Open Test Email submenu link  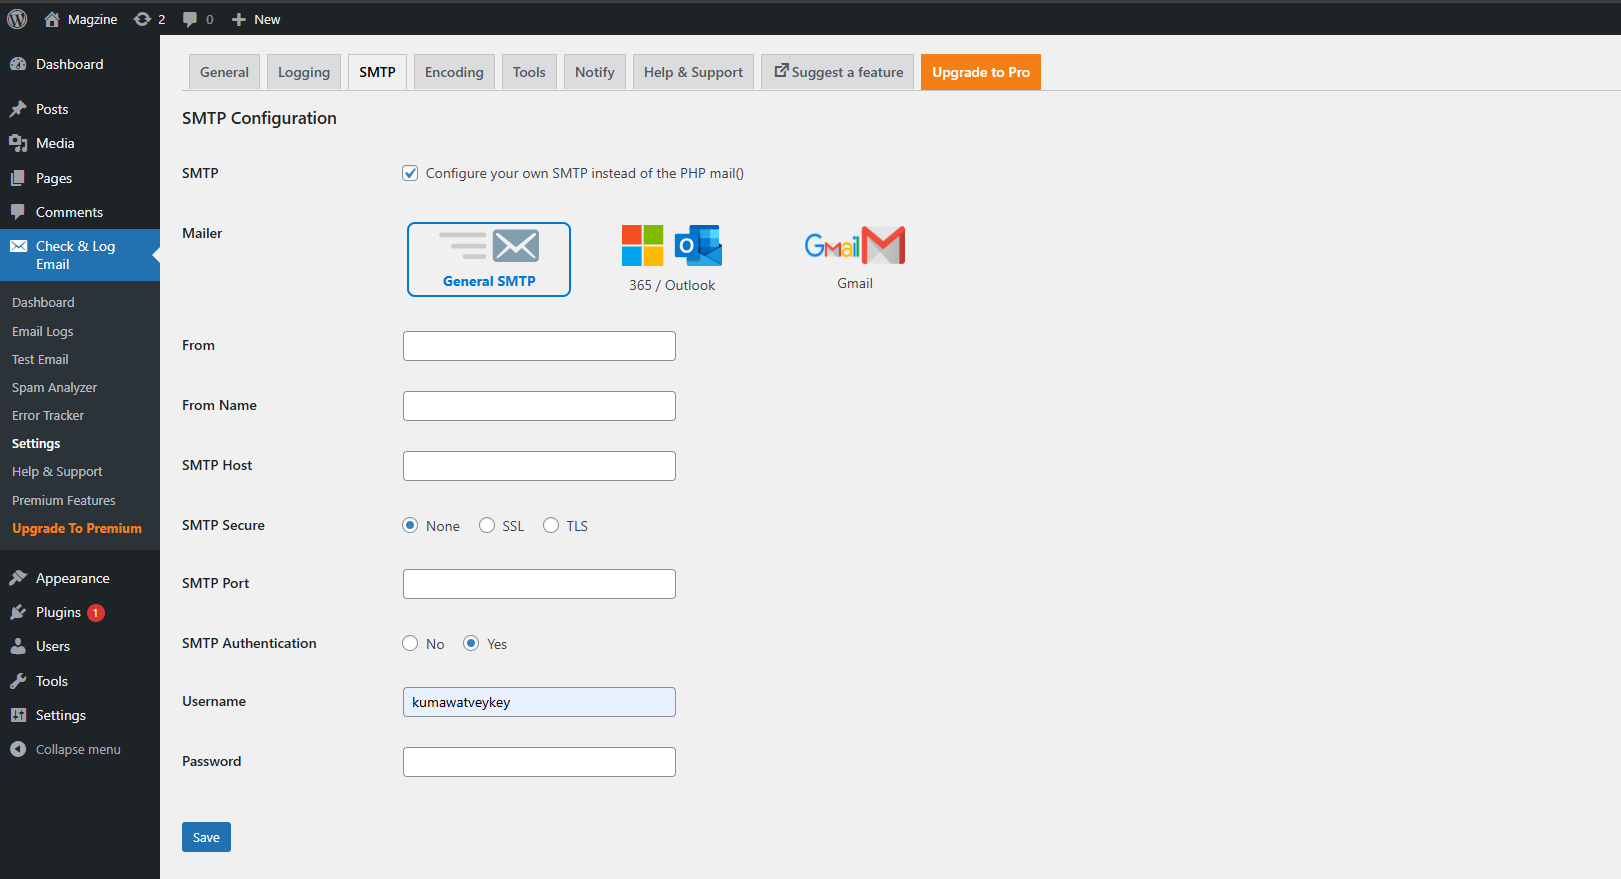pyautogui.click(x=40, y=359)
